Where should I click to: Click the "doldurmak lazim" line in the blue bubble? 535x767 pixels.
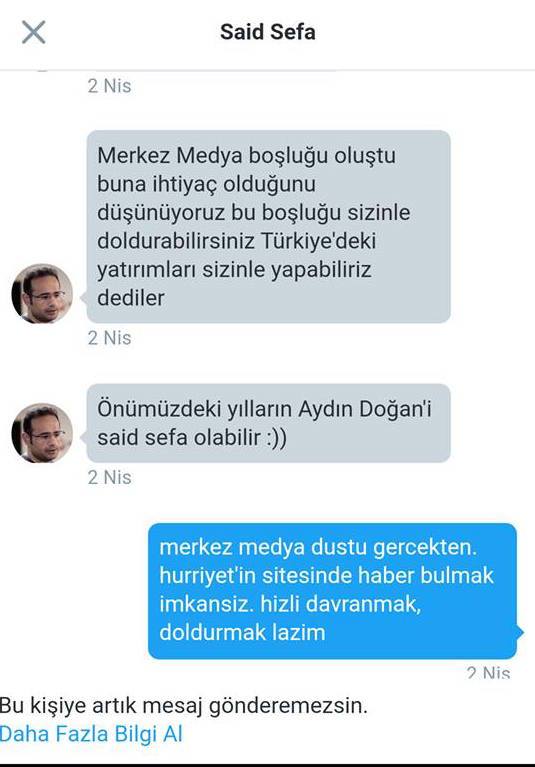[x=242, y=632]
